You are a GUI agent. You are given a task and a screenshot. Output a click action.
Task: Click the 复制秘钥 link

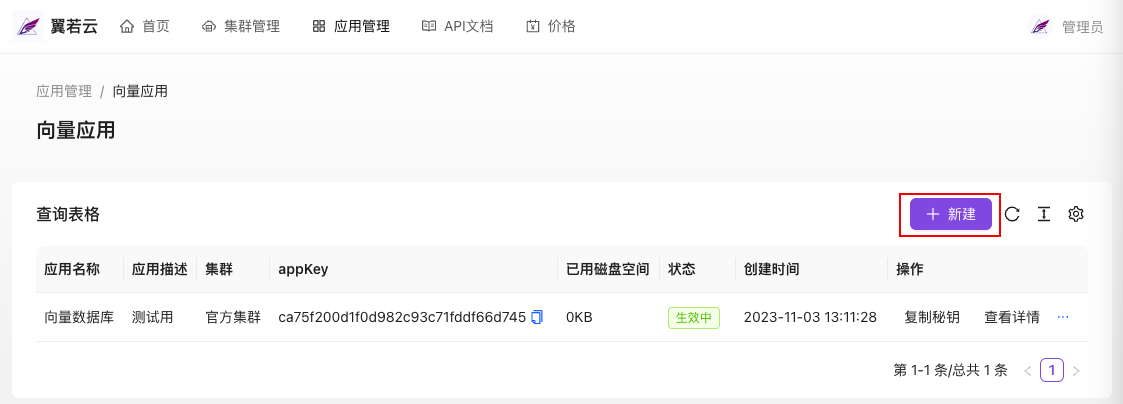(932, 317)
